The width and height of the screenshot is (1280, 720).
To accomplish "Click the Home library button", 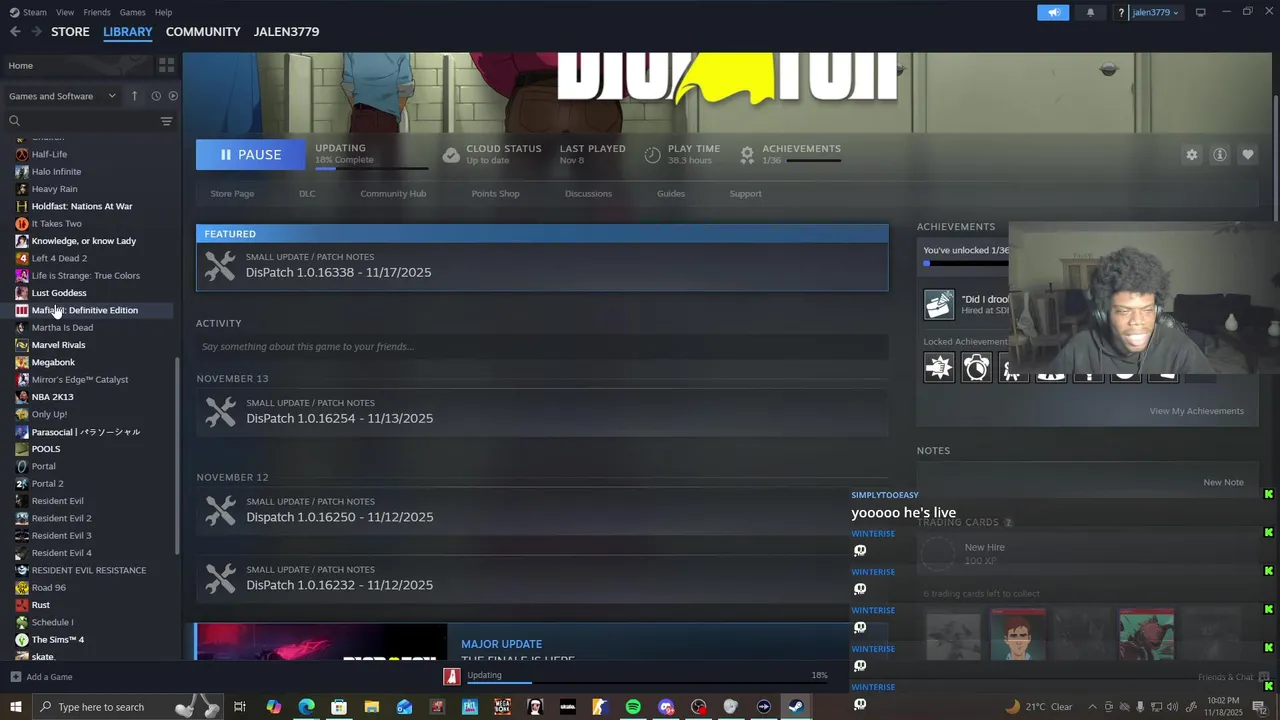I will click(77, 65).
